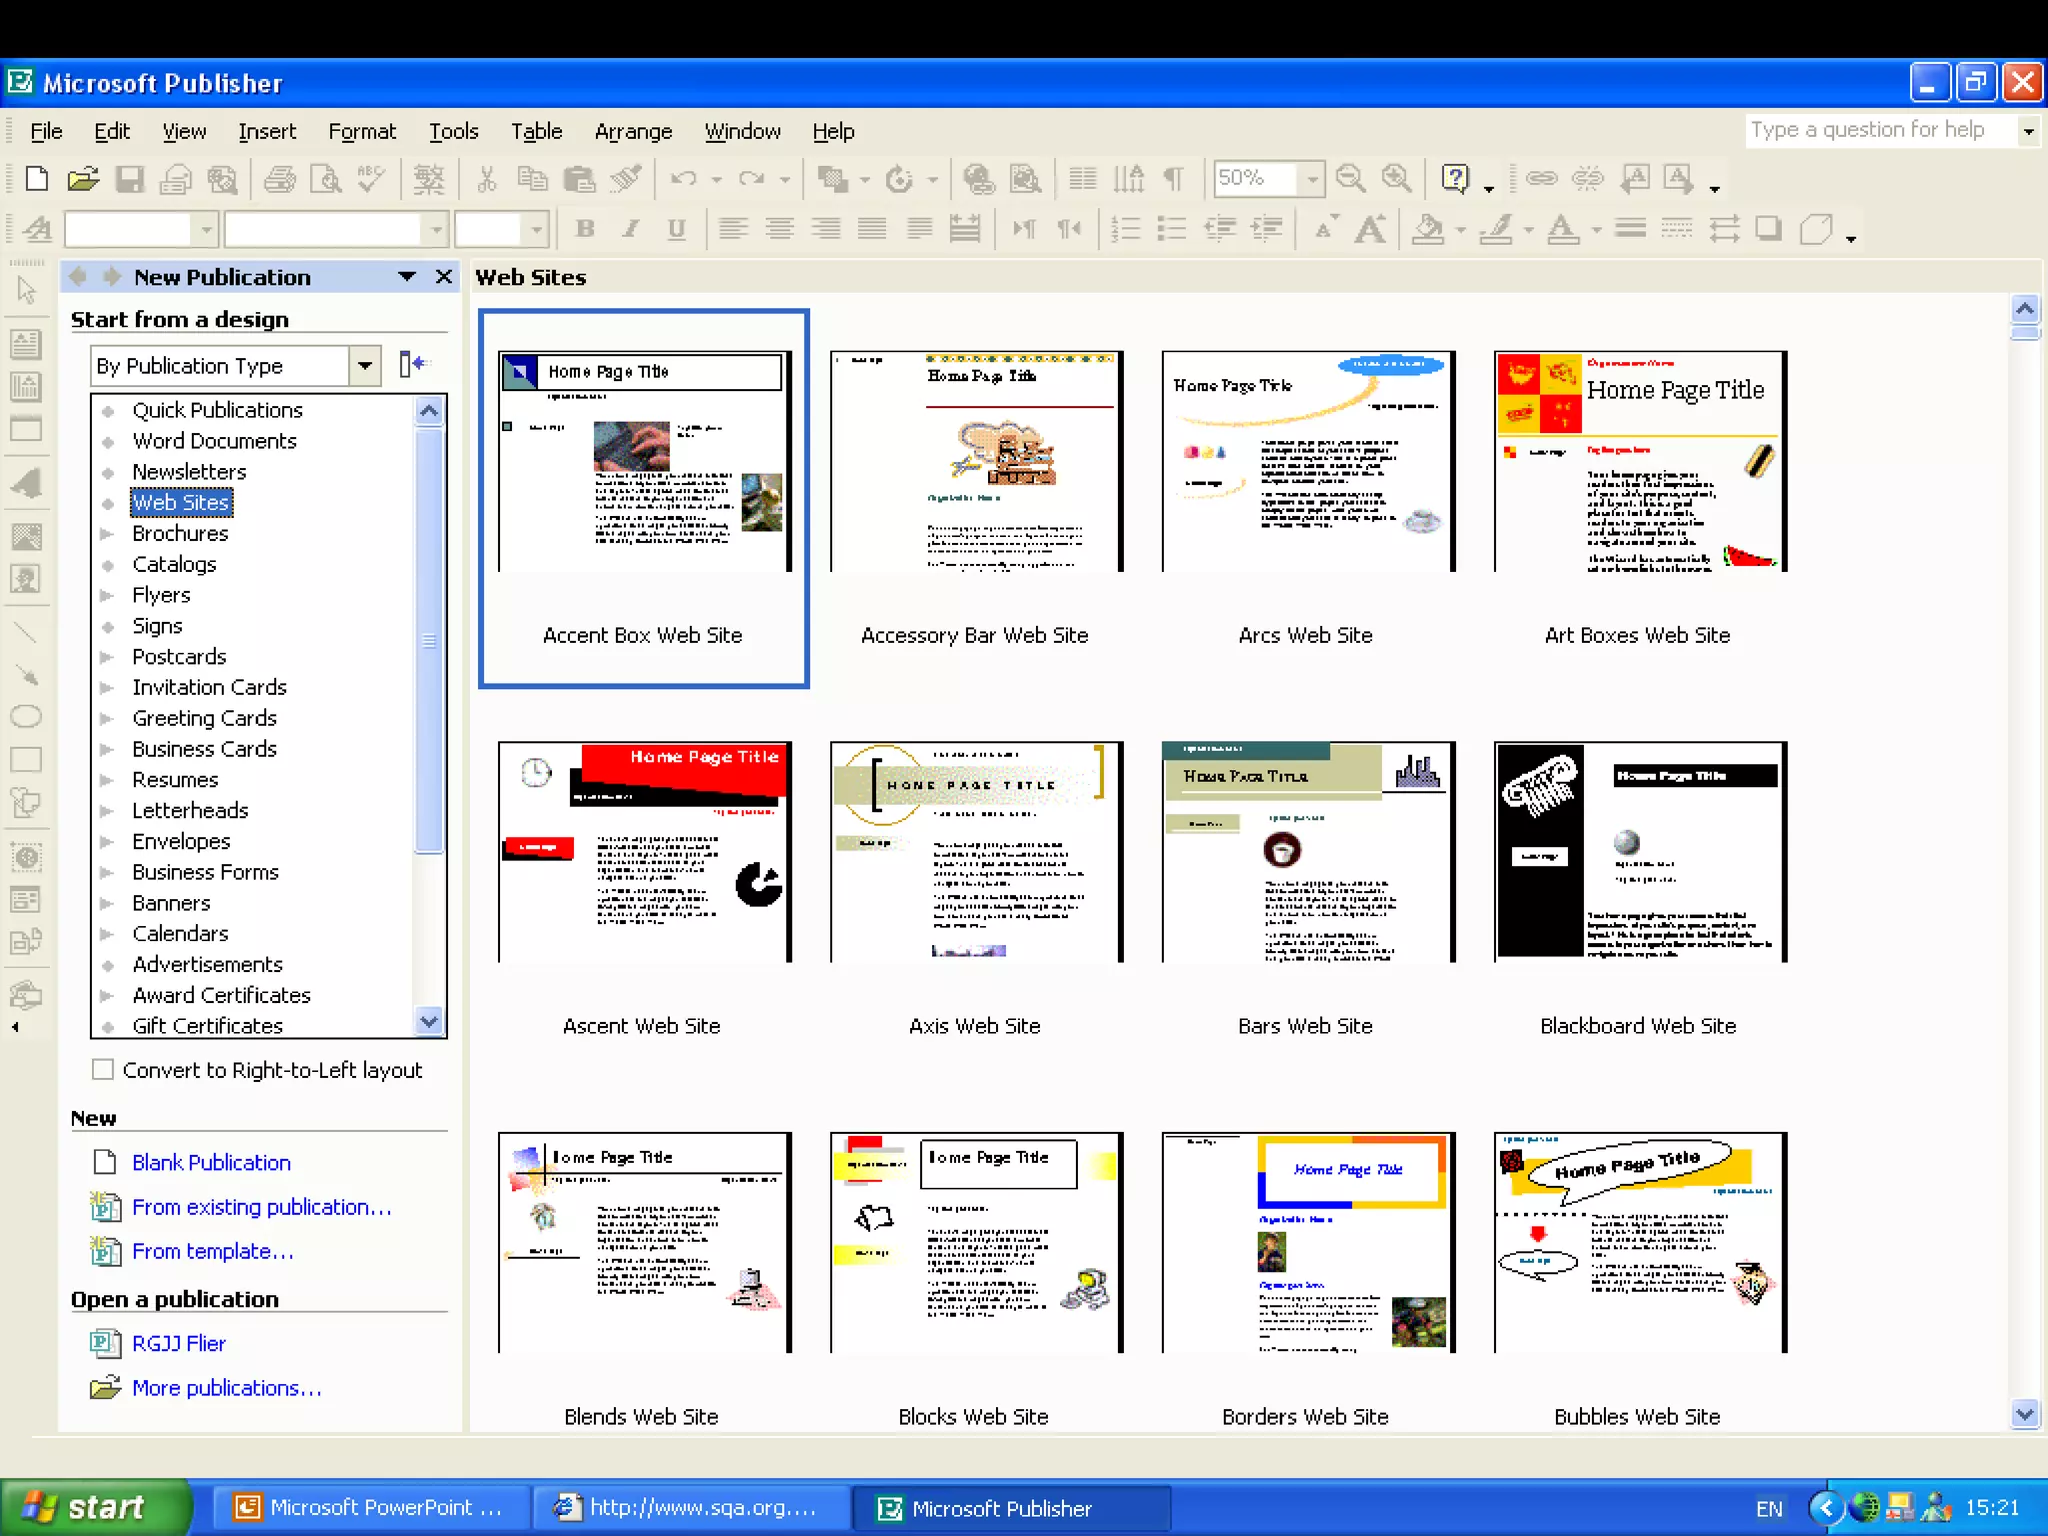Choose the Blackboard Web Site thumbnail
Viewport: 2048px width, 1536px height.
pos(1639,852)
